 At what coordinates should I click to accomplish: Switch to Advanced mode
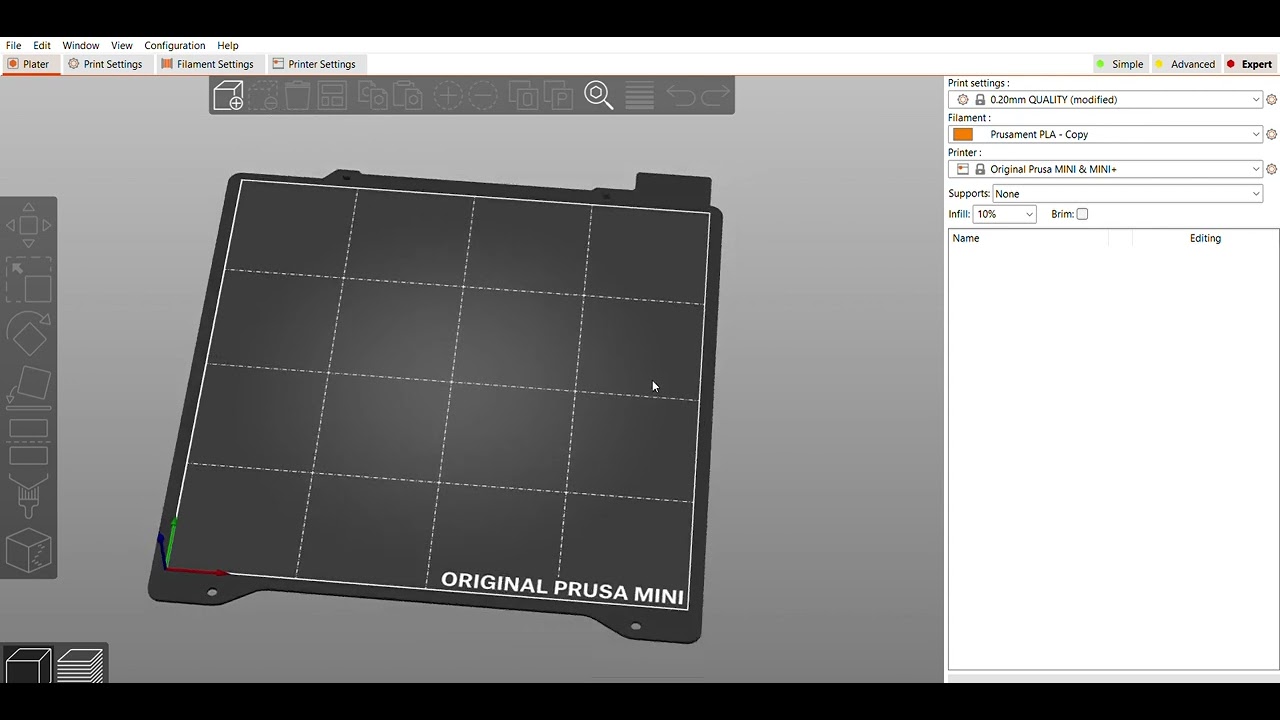[x=1184, y=64]
